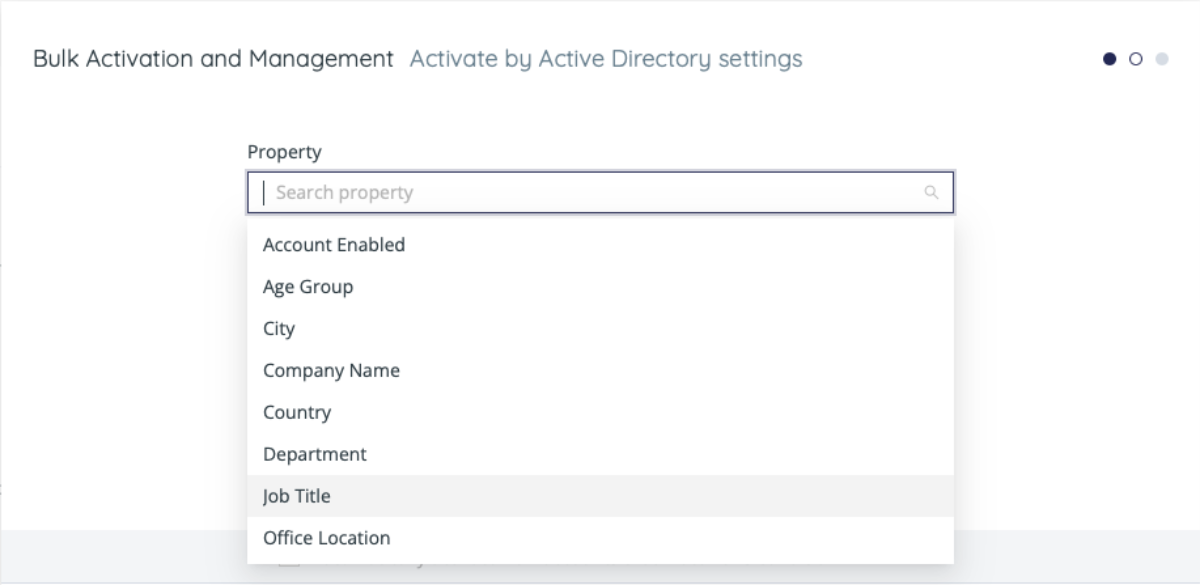The image size is (1200, 585).
Task: Click the Property field label
Action: (x=284, y=152)
